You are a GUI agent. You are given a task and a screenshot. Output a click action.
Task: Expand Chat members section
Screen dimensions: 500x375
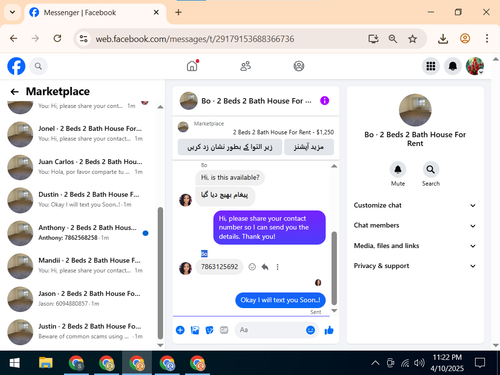click(415, 226)
